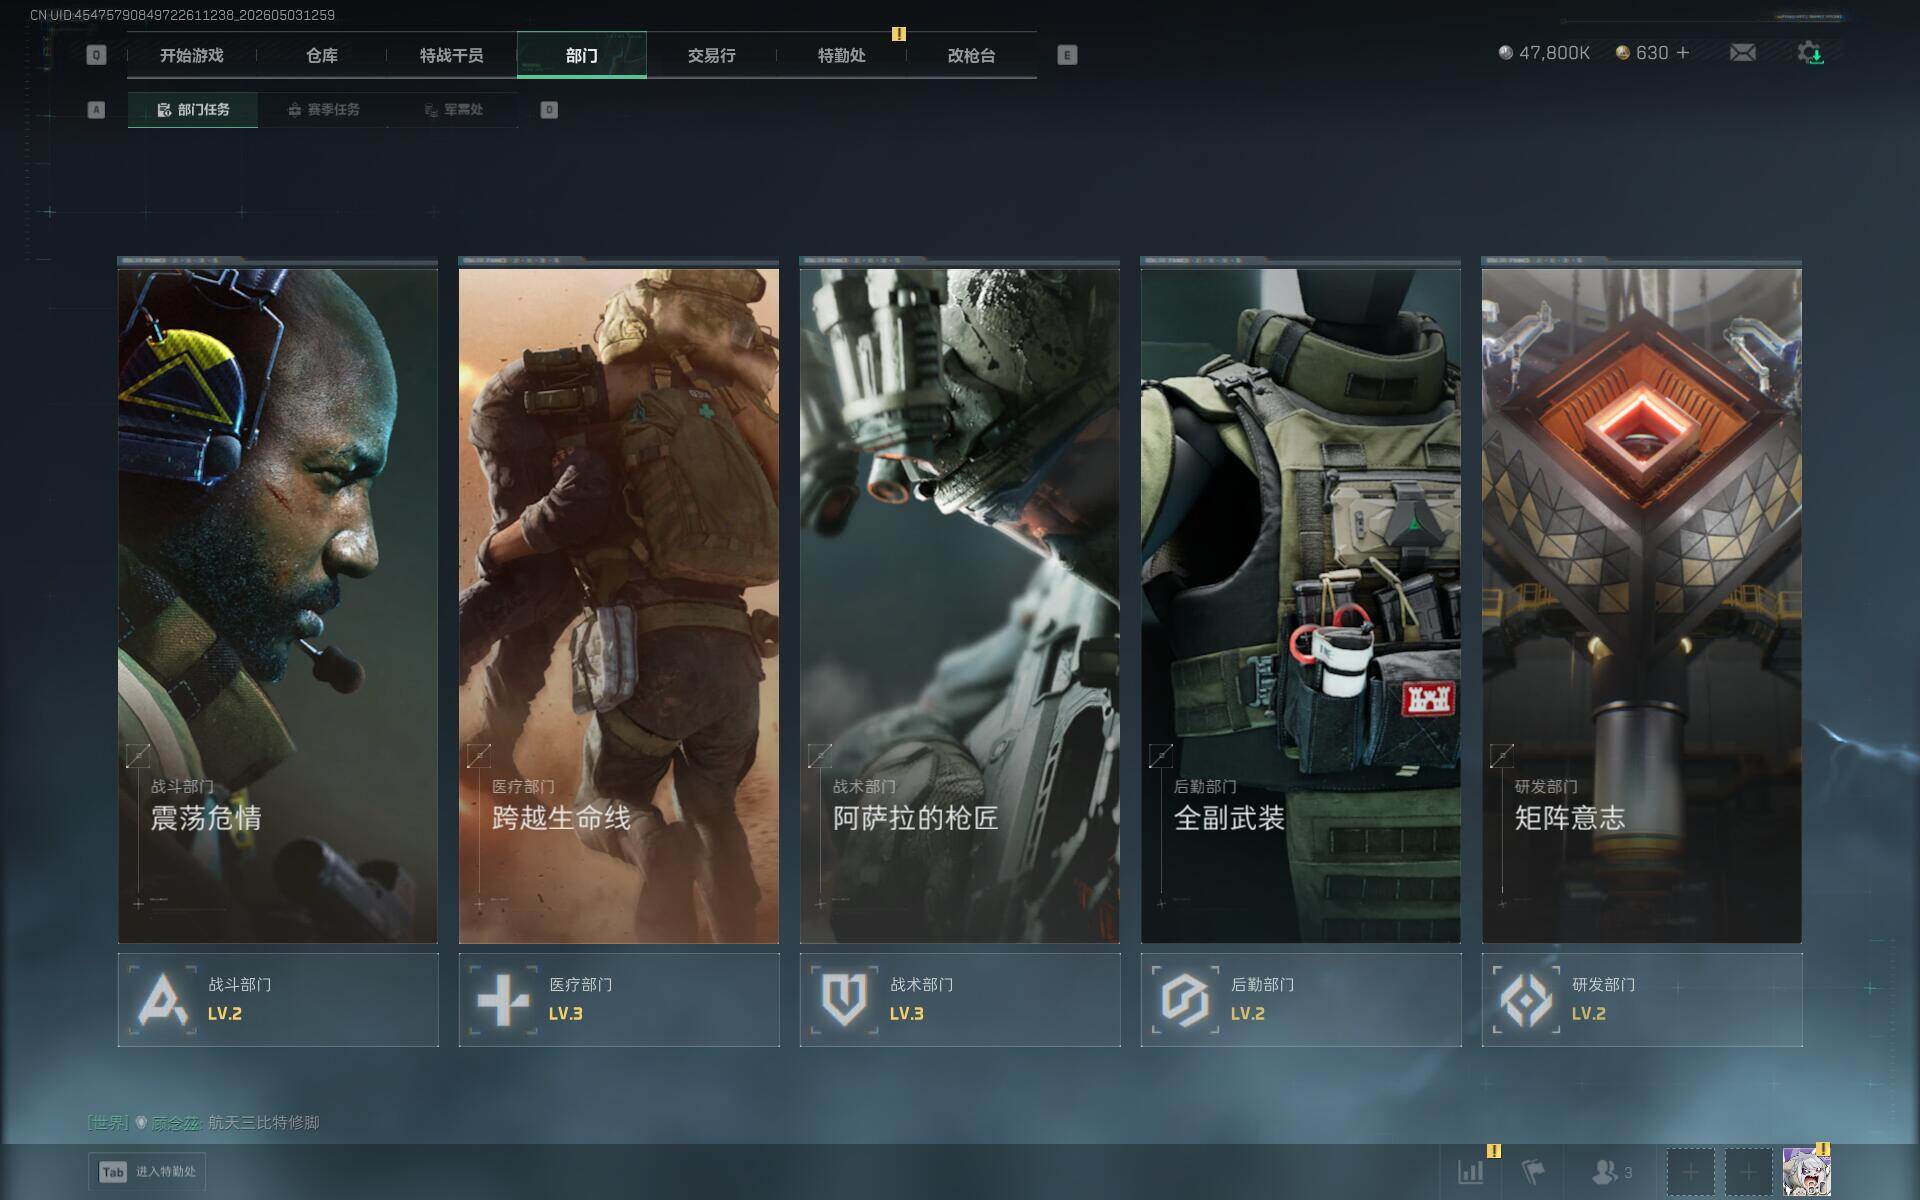
Task: Open the world chat message line
Action: click(204, 1122)
